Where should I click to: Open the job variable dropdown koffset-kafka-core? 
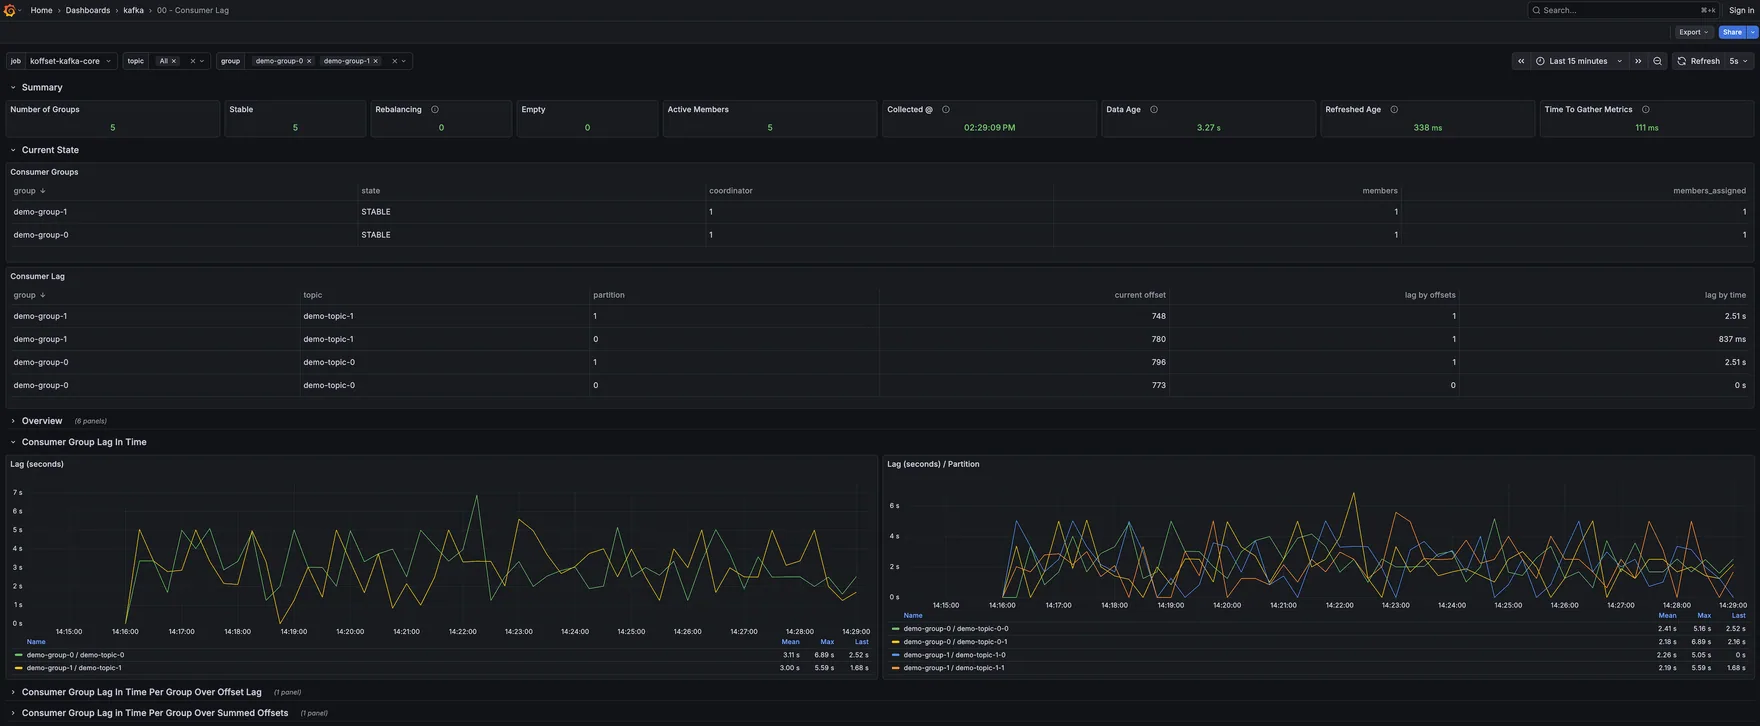[x=71, y=61]
